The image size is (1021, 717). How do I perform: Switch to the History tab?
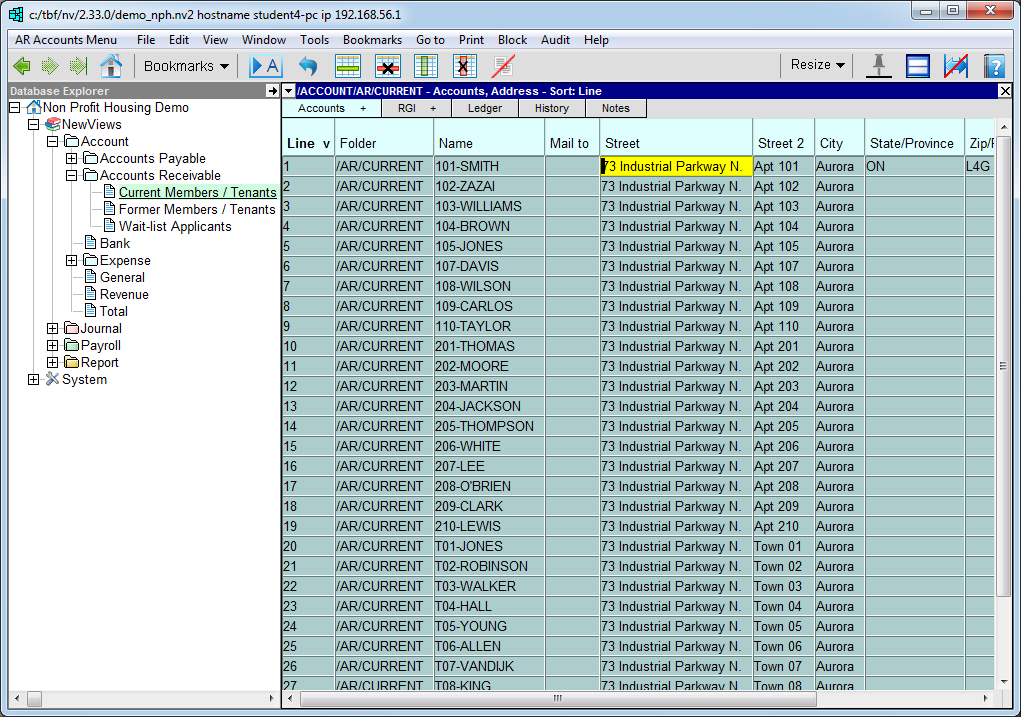551,108
